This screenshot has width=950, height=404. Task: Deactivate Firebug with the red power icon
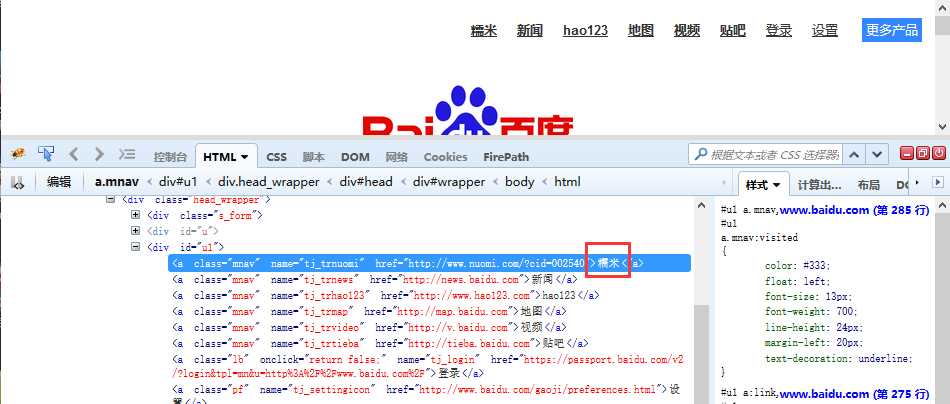pos(938,153)
